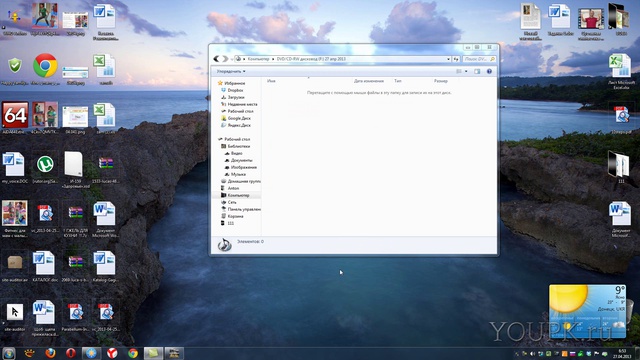Click the disc icon in details pane

point(224,244)
